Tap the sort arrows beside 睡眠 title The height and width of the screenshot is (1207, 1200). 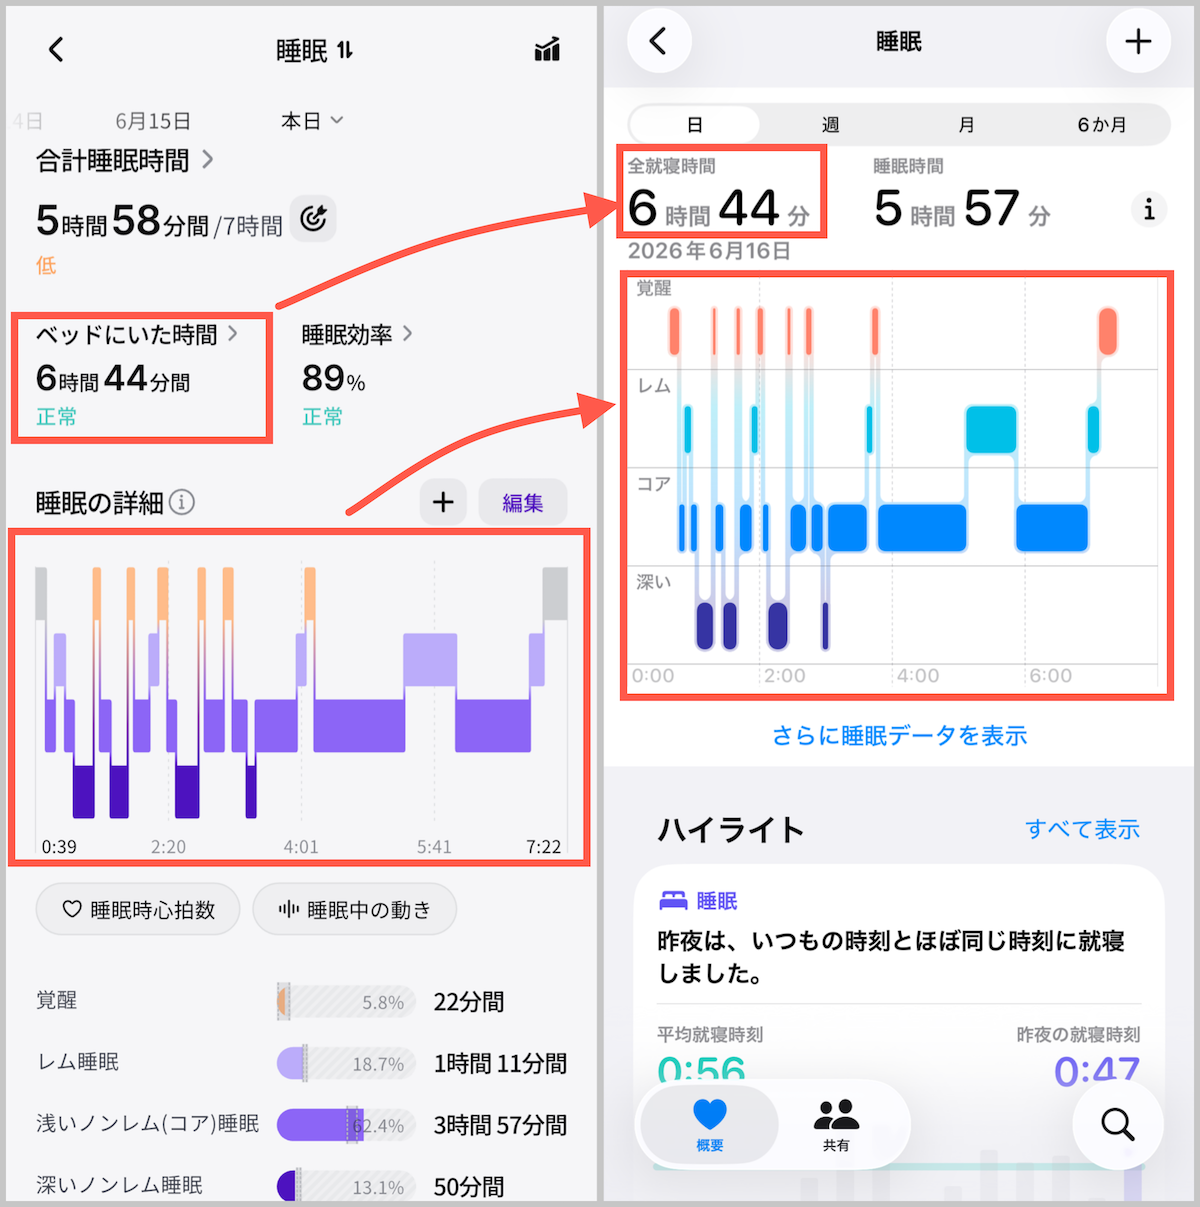pos(345,50)
